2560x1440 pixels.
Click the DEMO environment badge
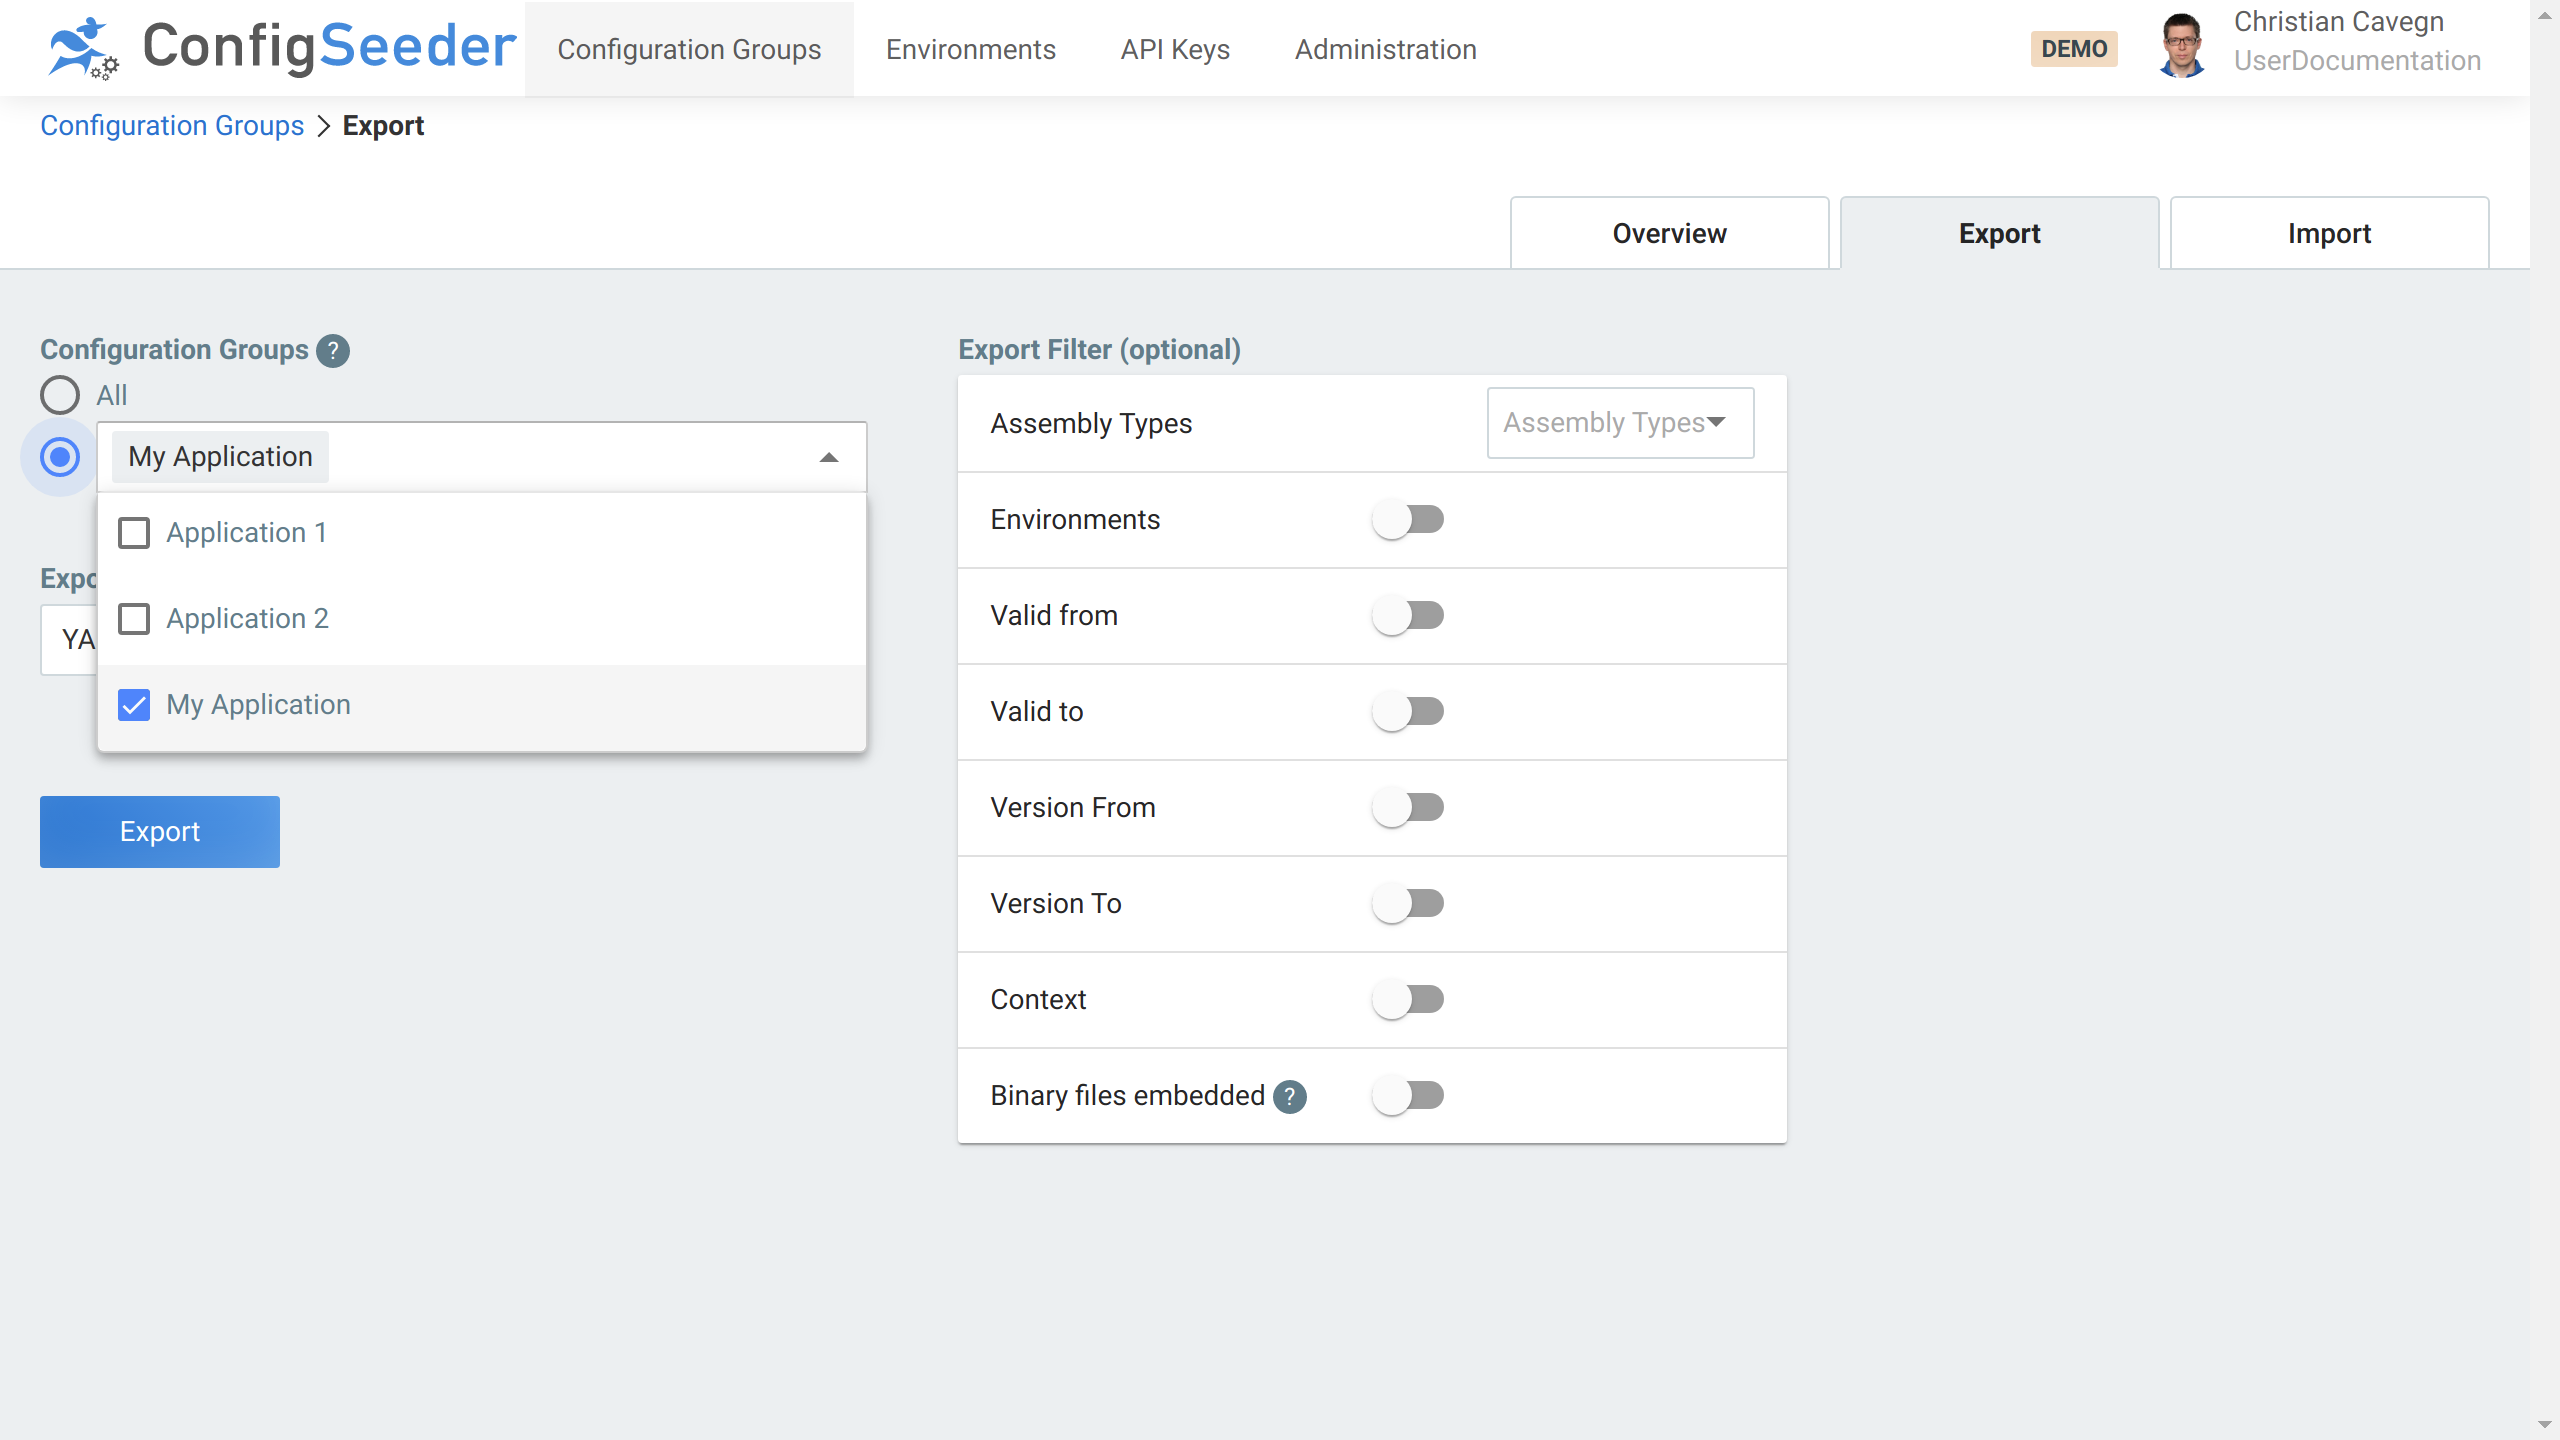click(x=2074, y=48)
